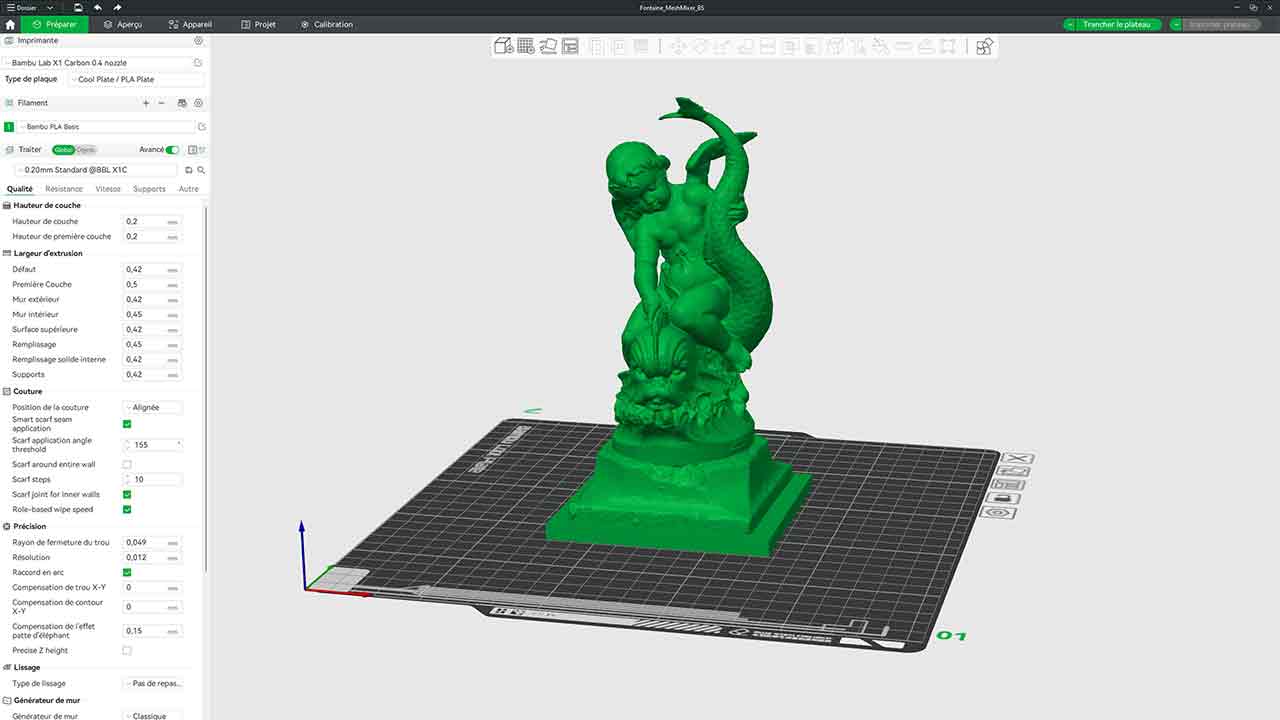Add a filament with the plus icon

pyautogui.click(x=146, y=103)
